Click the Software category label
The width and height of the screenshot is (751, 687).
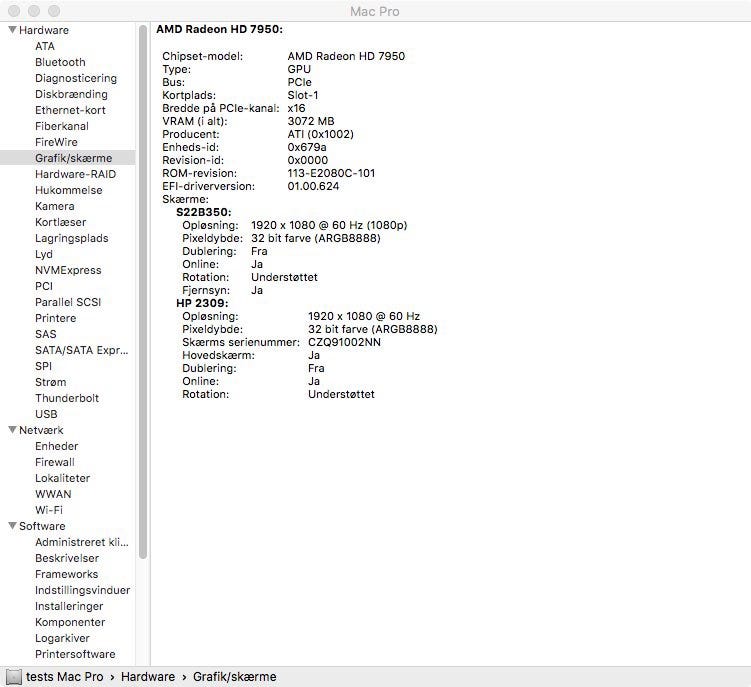(42, 526)
